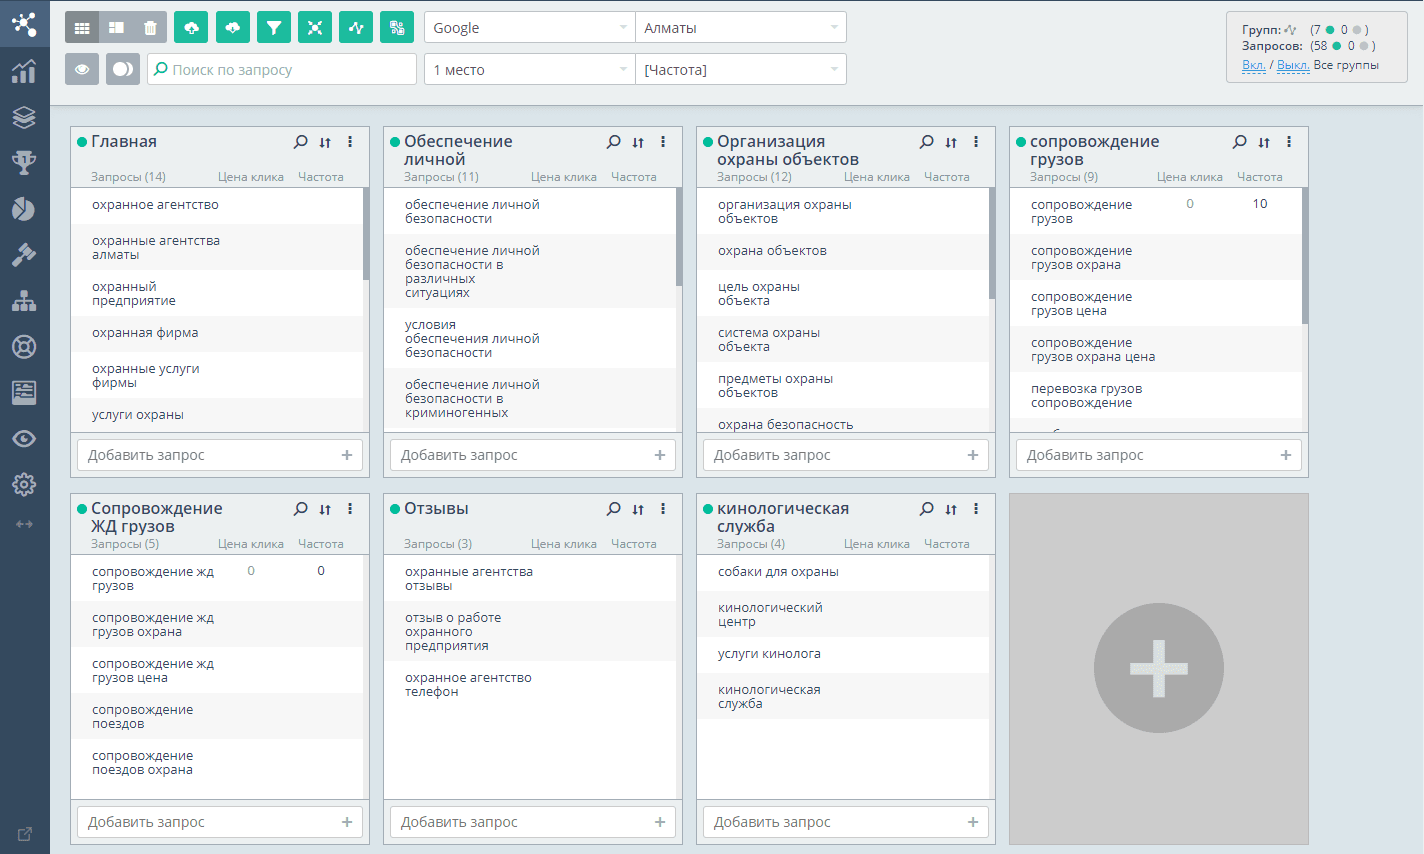1424x854 pixels.
Task: Open Сопровождение ЖД грузов three-dot menu
Action: tap(350, 509)
